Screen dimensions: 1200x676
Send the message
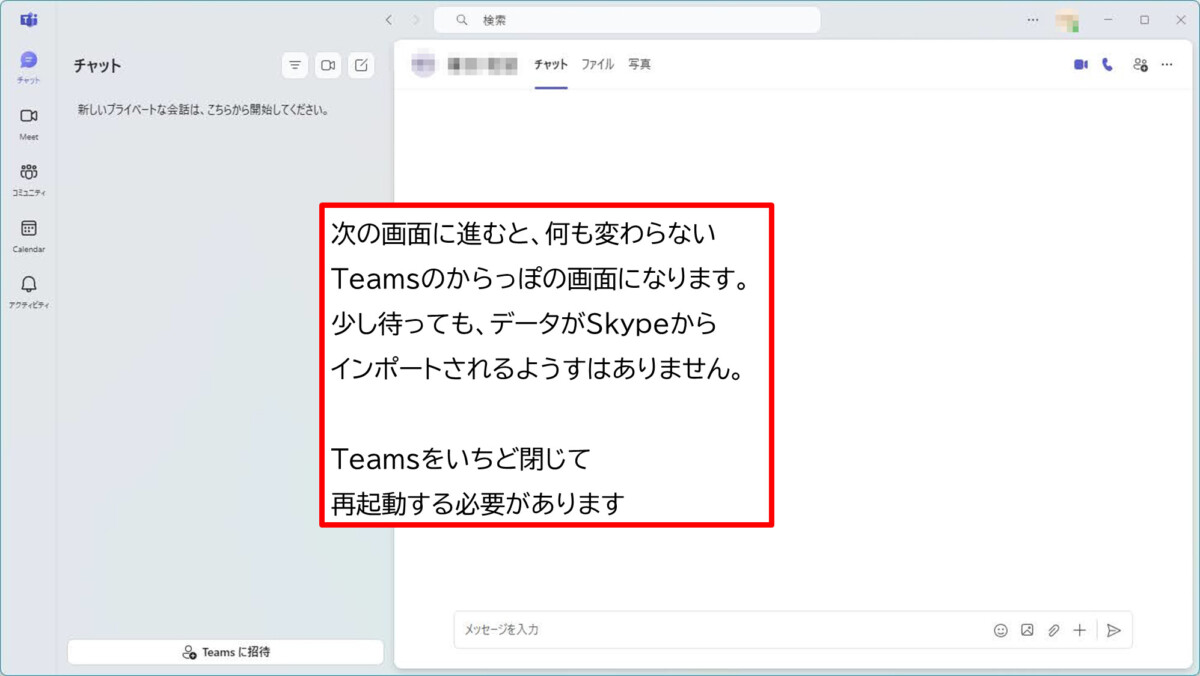coord(1114,630)
